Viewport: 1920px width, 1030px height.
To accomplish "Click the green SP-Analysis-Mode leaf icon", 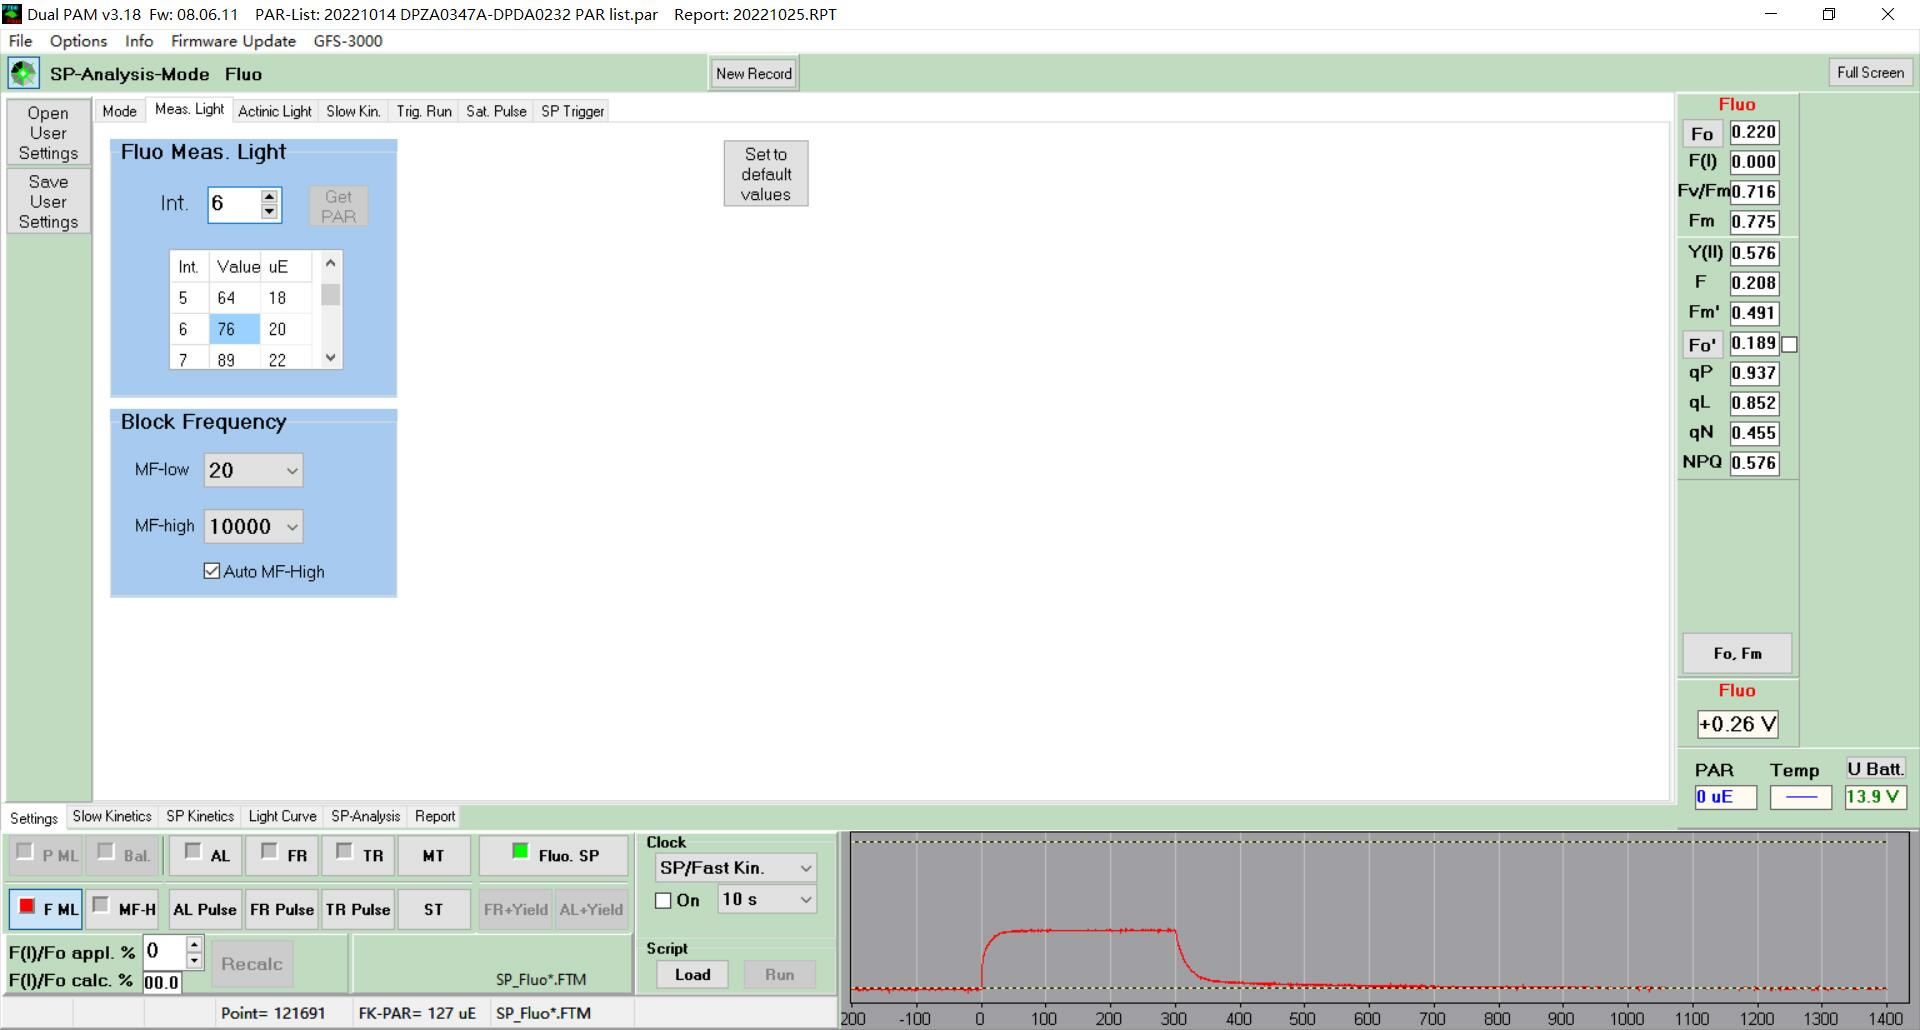I will point(23,73).
